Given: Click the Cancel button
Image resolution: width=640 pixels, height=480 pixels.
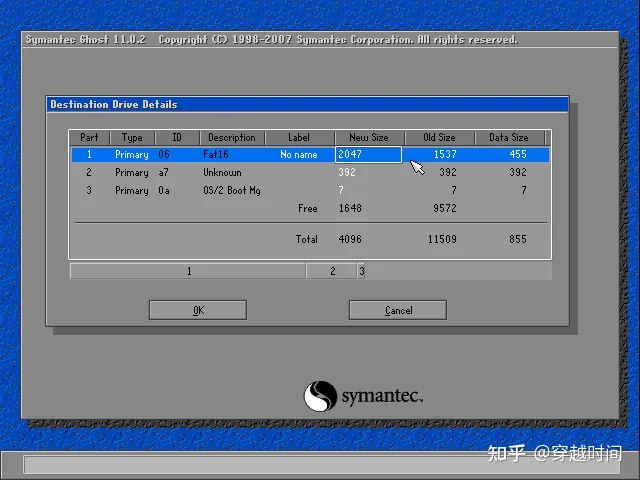Looking at the screenshot, I should 398,310.
